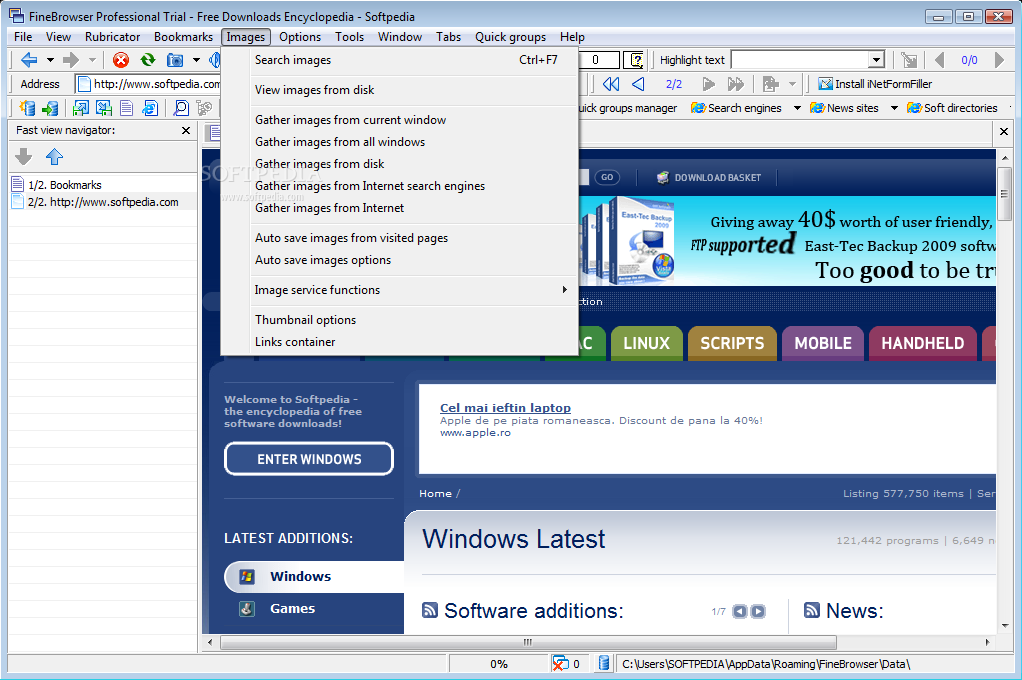The height and width of the screenshot is (680, 1022).
Task: Choose Search images from the Images menu
Action: (400, 60)
